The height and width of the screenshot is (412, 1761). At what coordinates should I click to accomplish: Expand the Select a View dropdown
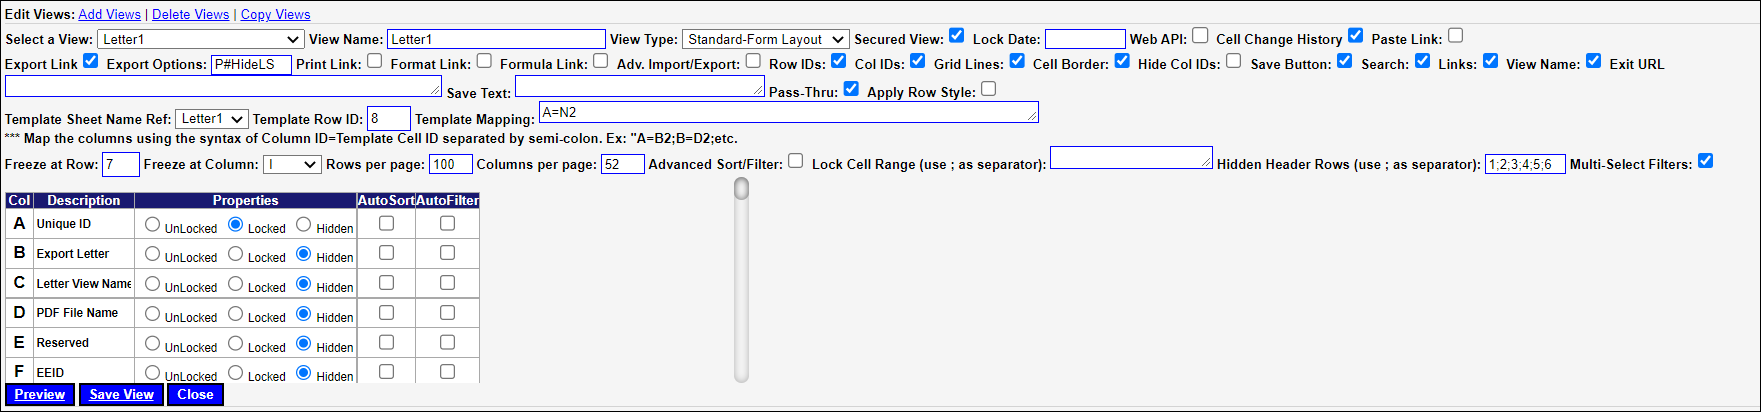pyautogui.click(x=200, y=39)
